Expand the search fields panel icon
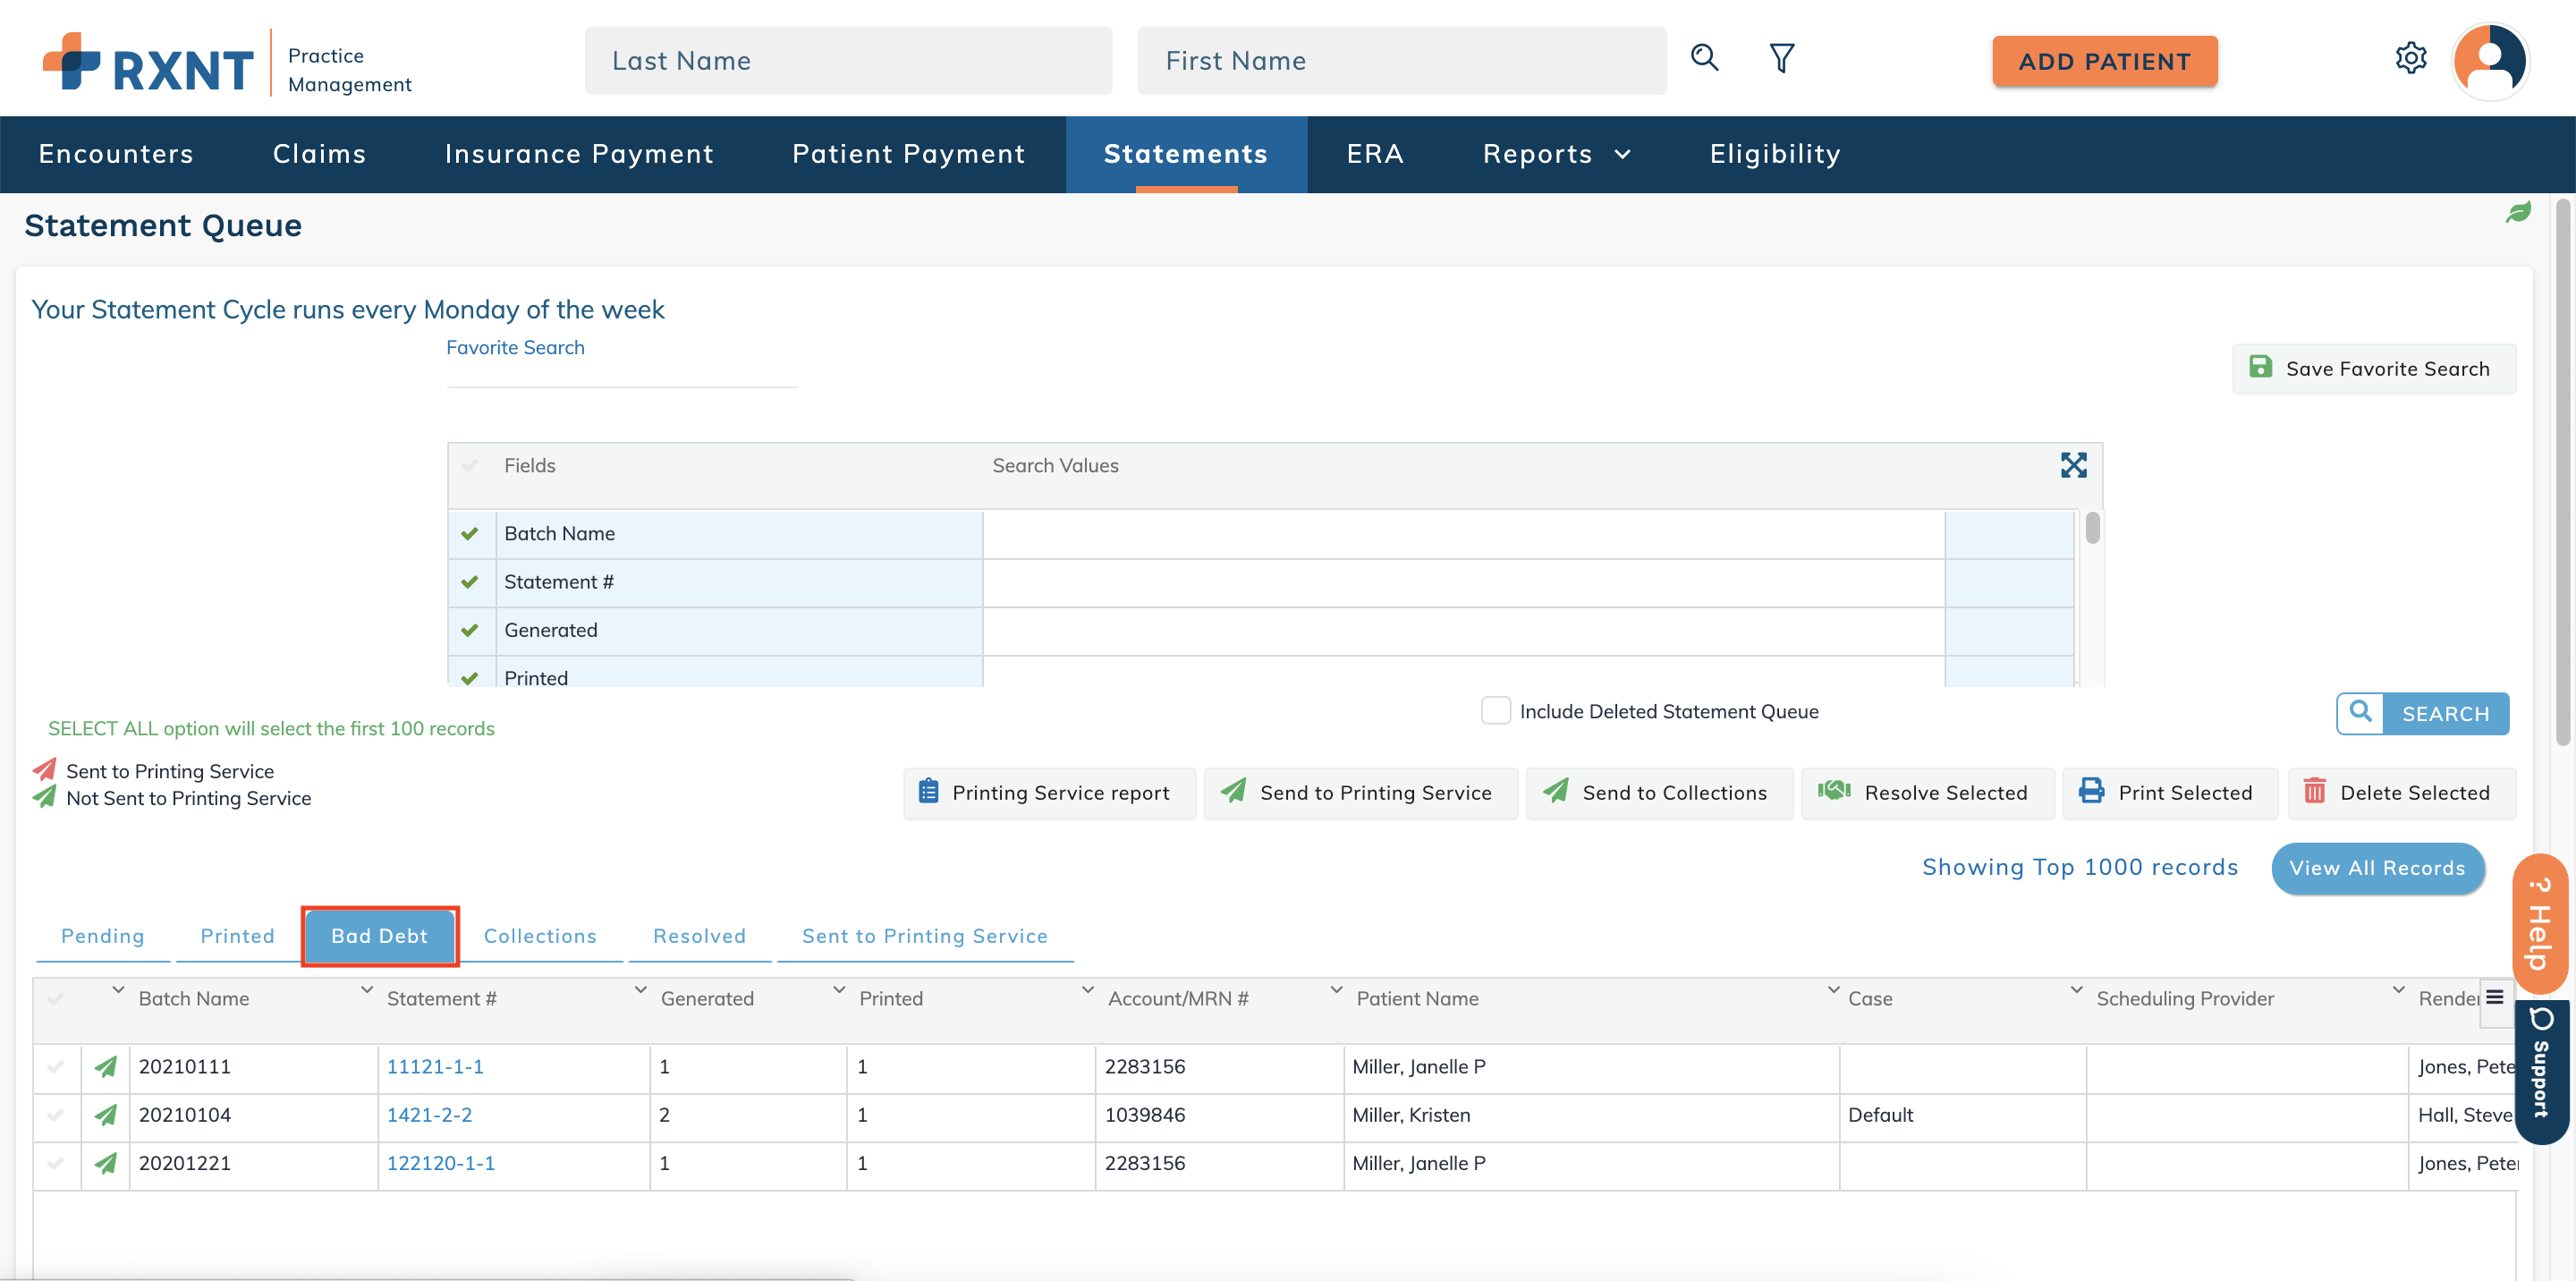 coord(2073,465)
